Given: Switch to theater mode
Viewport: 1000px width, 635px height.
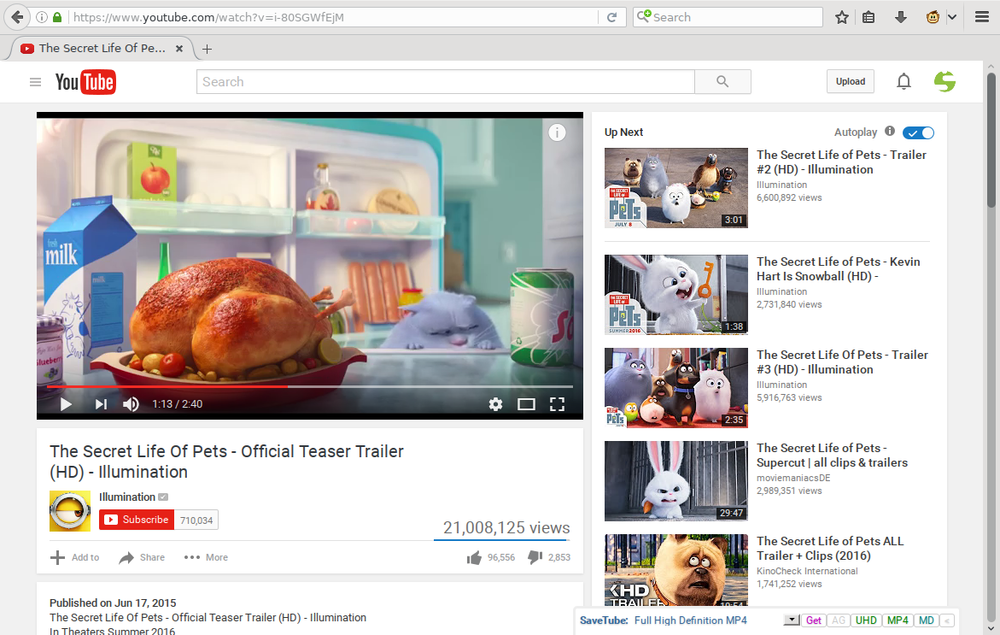Looking at the screenshot, I should tap(526, 404).
